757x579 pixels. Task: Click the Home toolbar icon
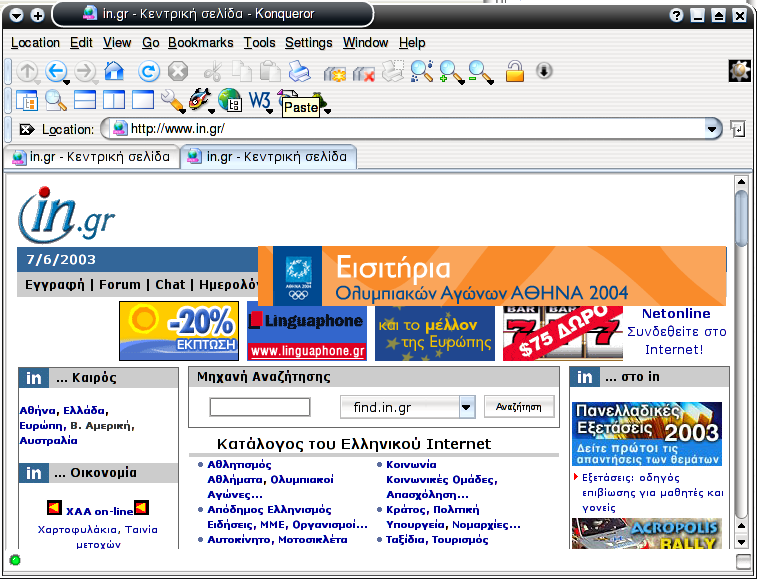click(x=114, y=71)
